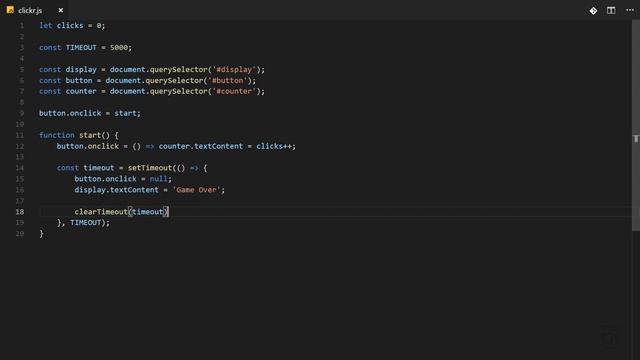Click line number 20 in the gutter
The image size is (640, 360).
(x=20, y=233)
